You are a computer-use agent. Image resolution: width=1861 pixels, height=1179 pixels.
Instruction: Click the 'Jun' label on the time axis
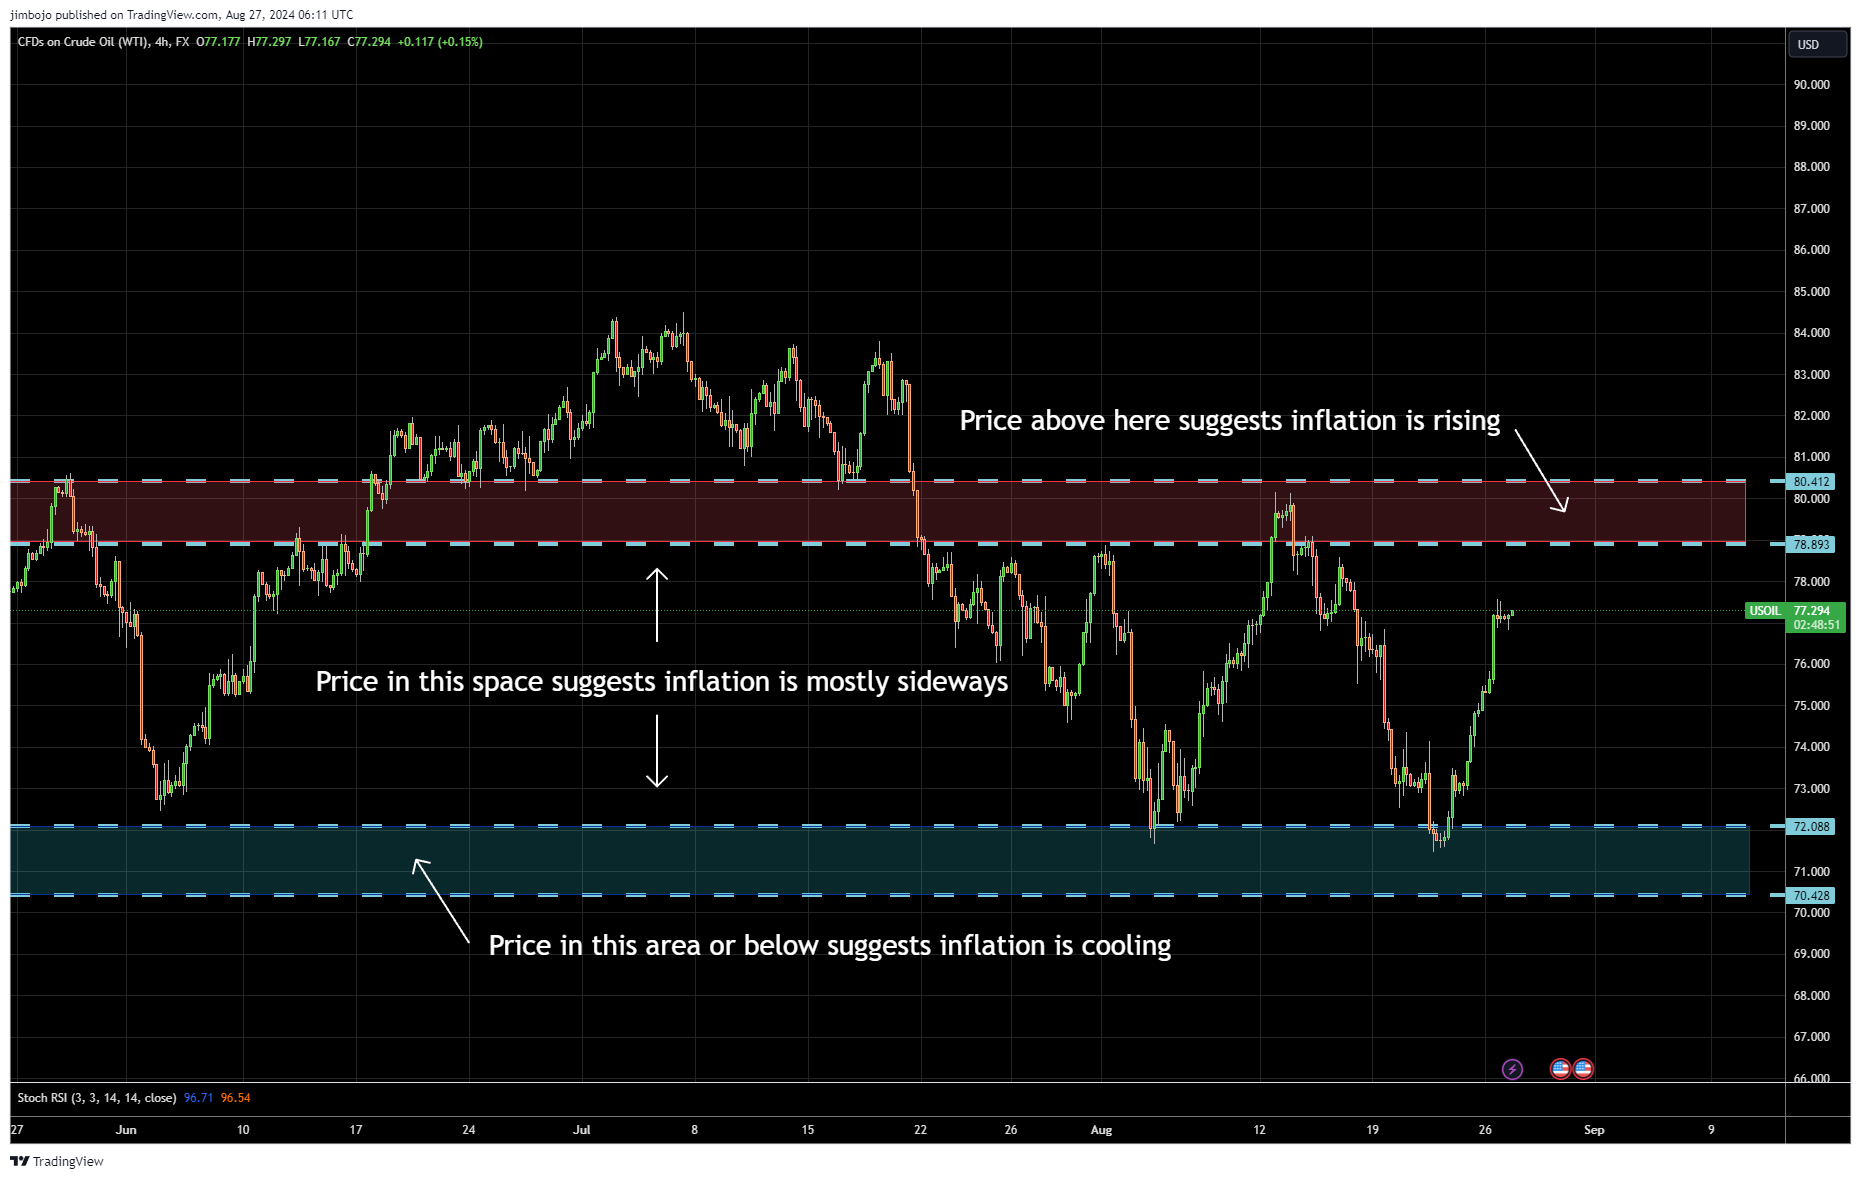coord(126,1130)
